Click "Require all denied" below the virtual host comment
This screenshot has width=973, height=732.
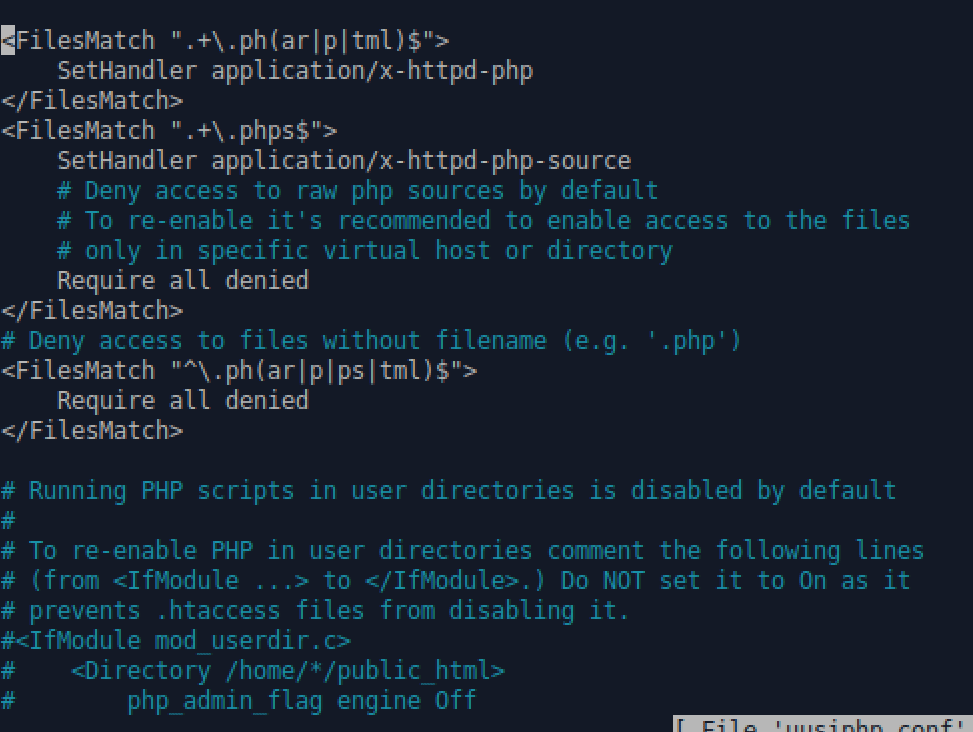[183, 281]
